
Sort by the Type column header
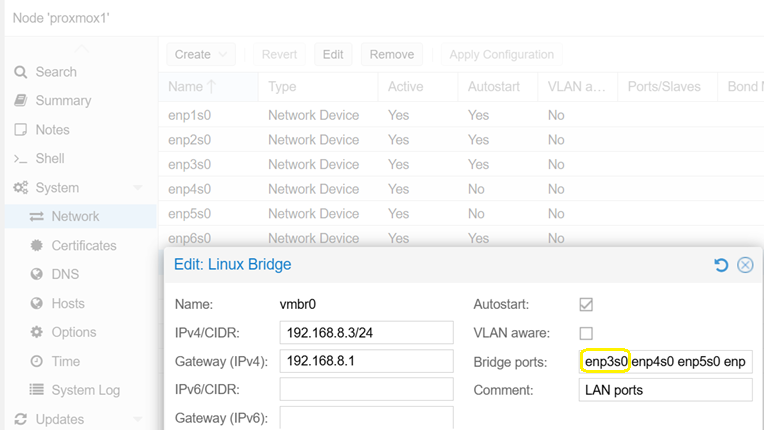click(x=318, y=87)
